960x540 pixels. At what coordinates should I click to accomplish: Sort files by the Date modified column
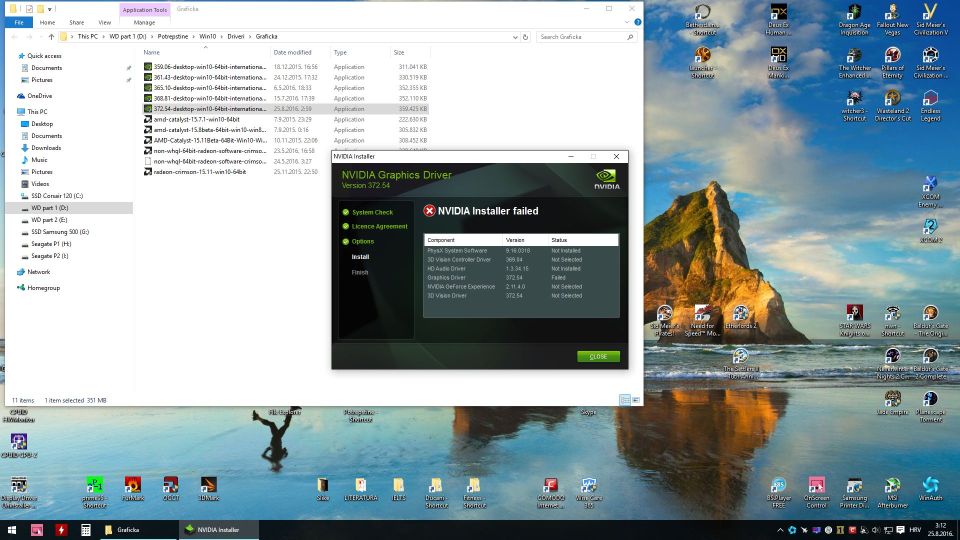293,52
